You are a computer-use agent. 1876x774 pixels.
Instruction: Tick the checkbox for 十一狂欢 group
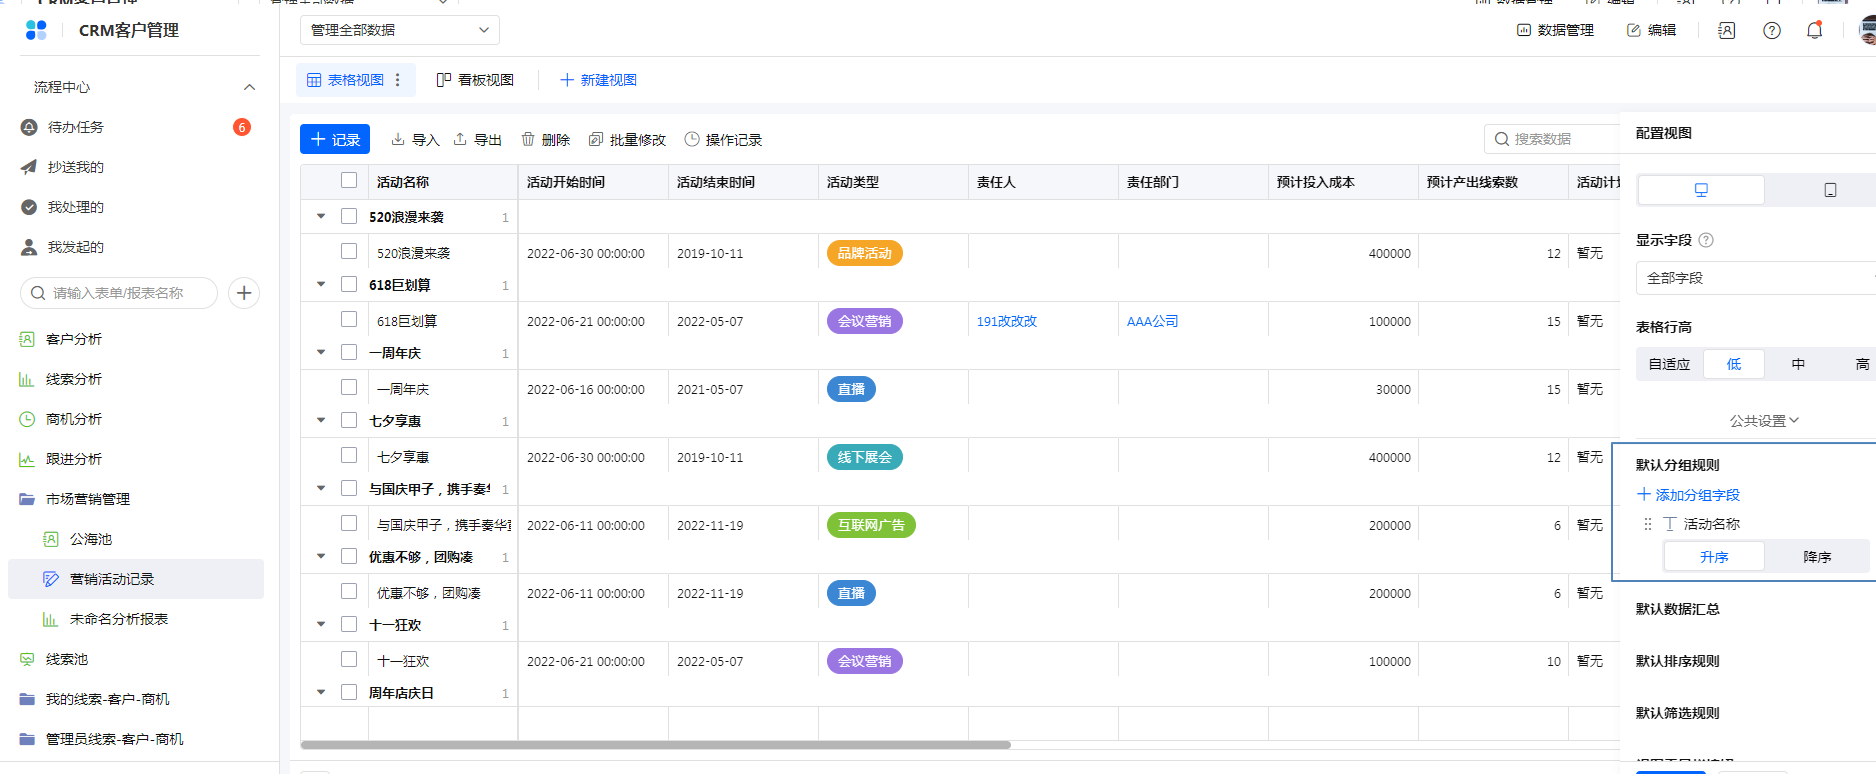(349, 624)
